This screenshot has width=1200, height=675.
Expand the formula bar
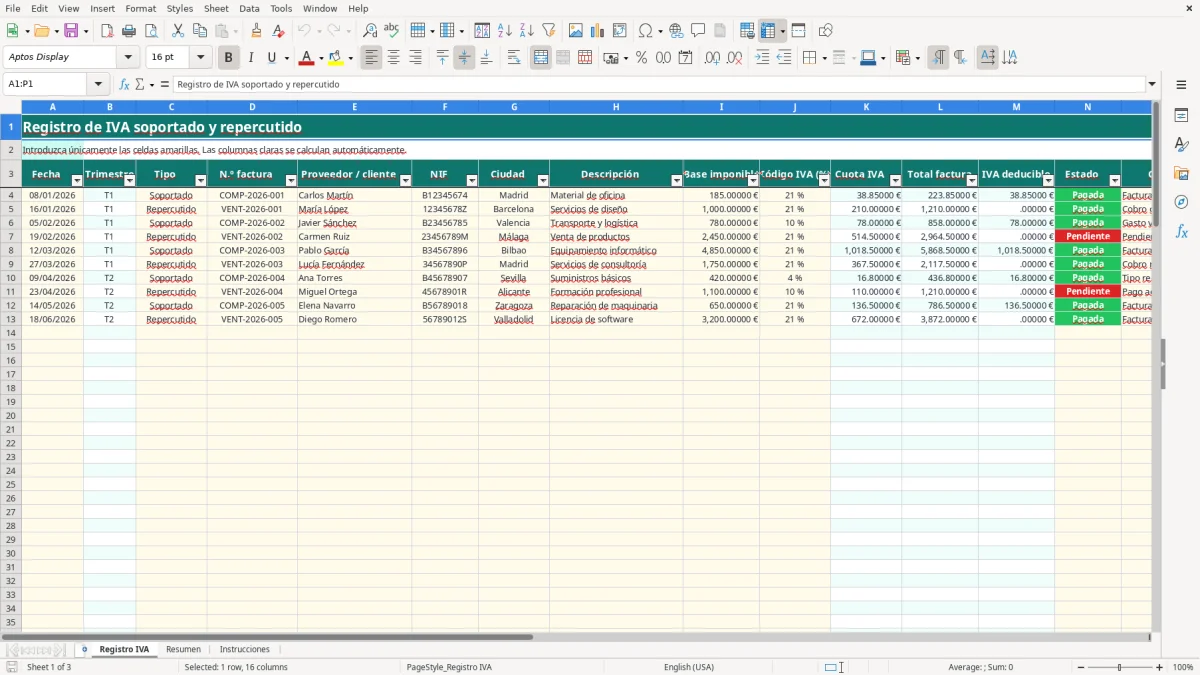(x=1152, y=85)
